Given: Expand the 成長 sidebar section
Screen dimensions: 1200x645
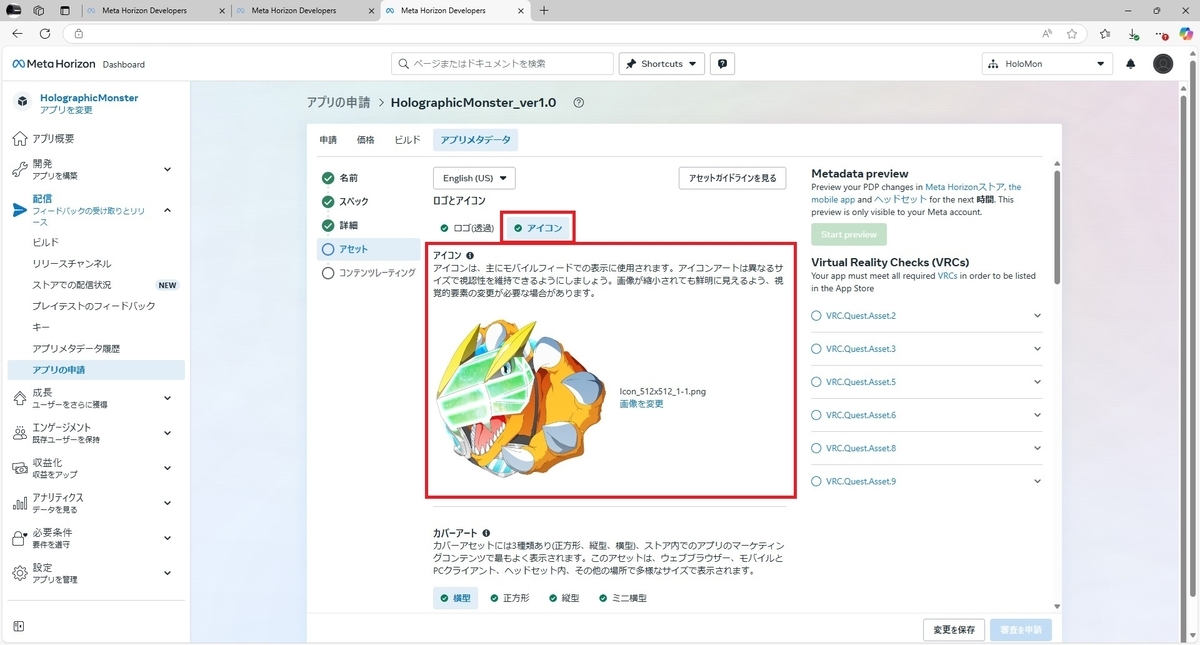Looking at the screenshot, I should [167, 398].
